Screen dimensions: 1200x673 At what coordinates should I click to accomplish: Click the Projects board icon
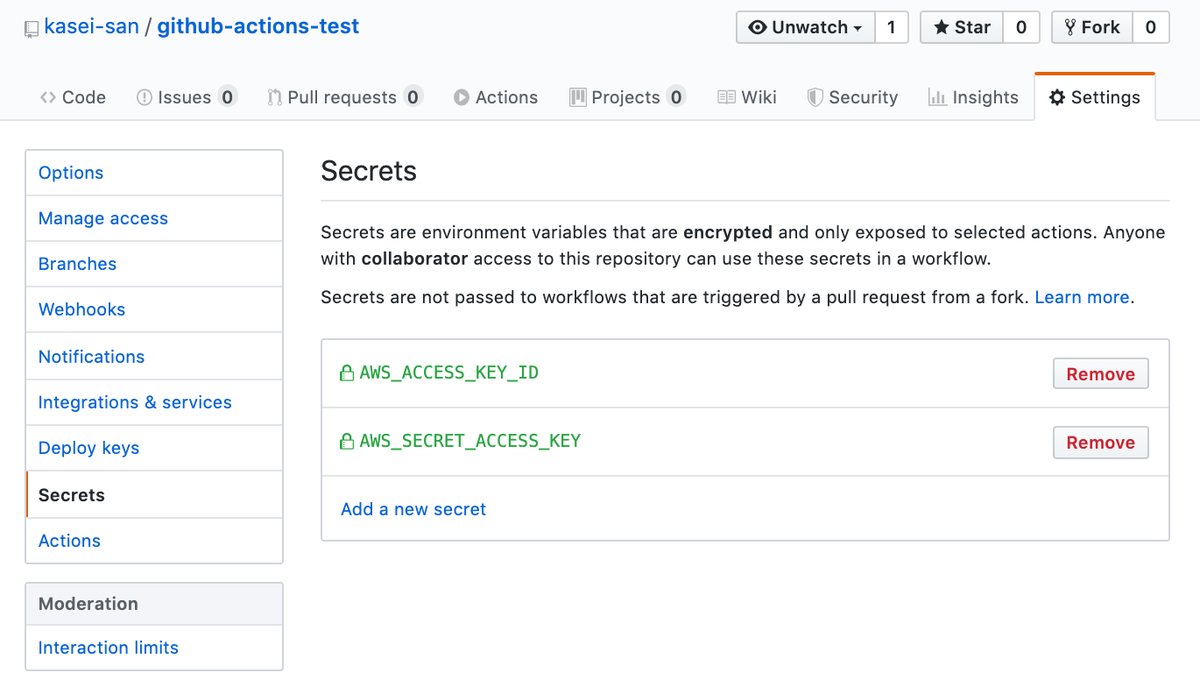tap(578, 97)
